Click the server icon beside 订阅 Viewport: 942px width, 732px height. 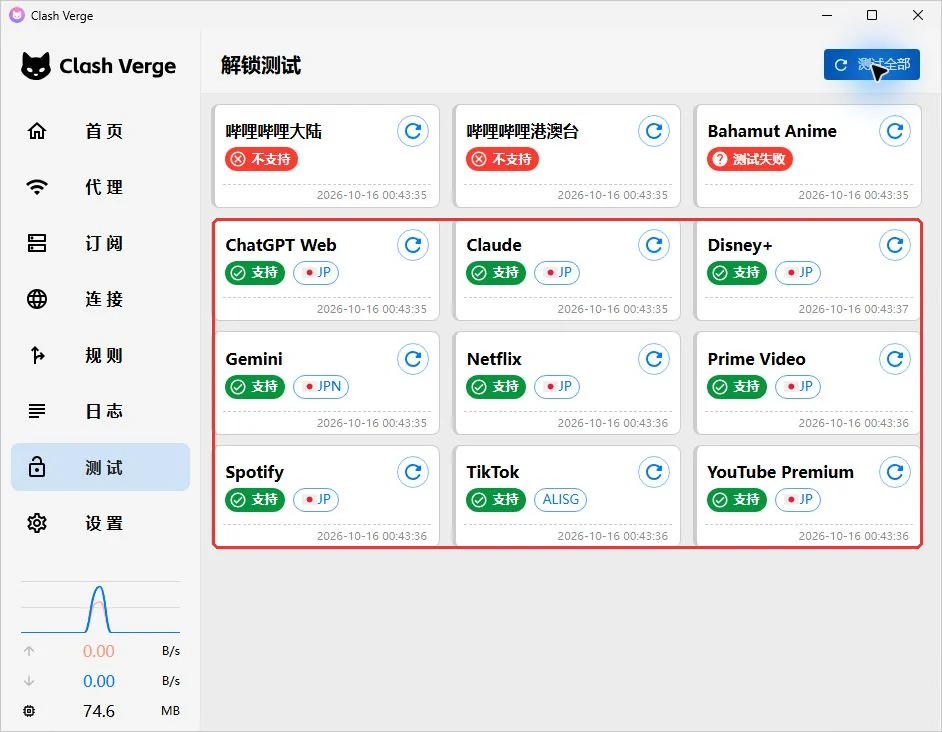37,243
